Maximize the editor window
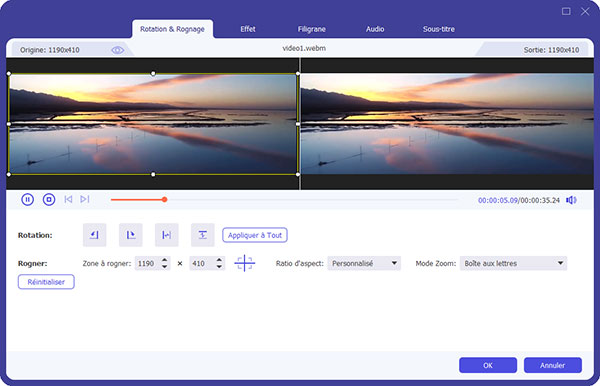 pos(566,11)
